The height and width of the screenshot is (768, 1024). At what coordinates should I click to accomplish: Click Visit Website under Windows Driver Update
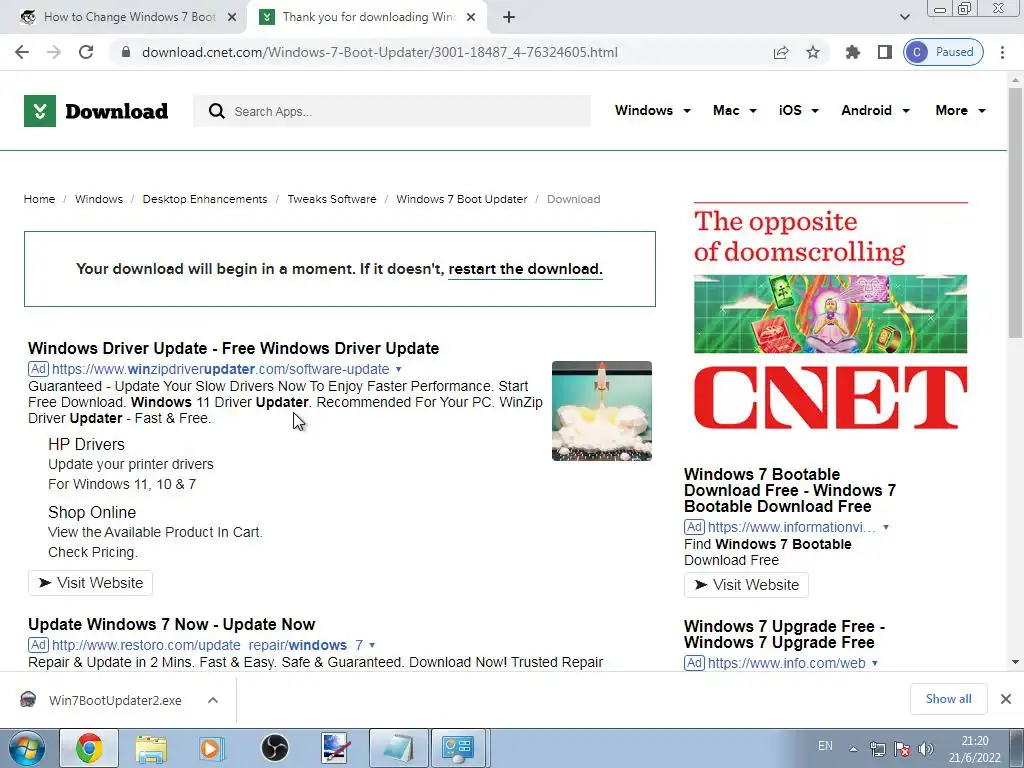click(x=90, y=583)
